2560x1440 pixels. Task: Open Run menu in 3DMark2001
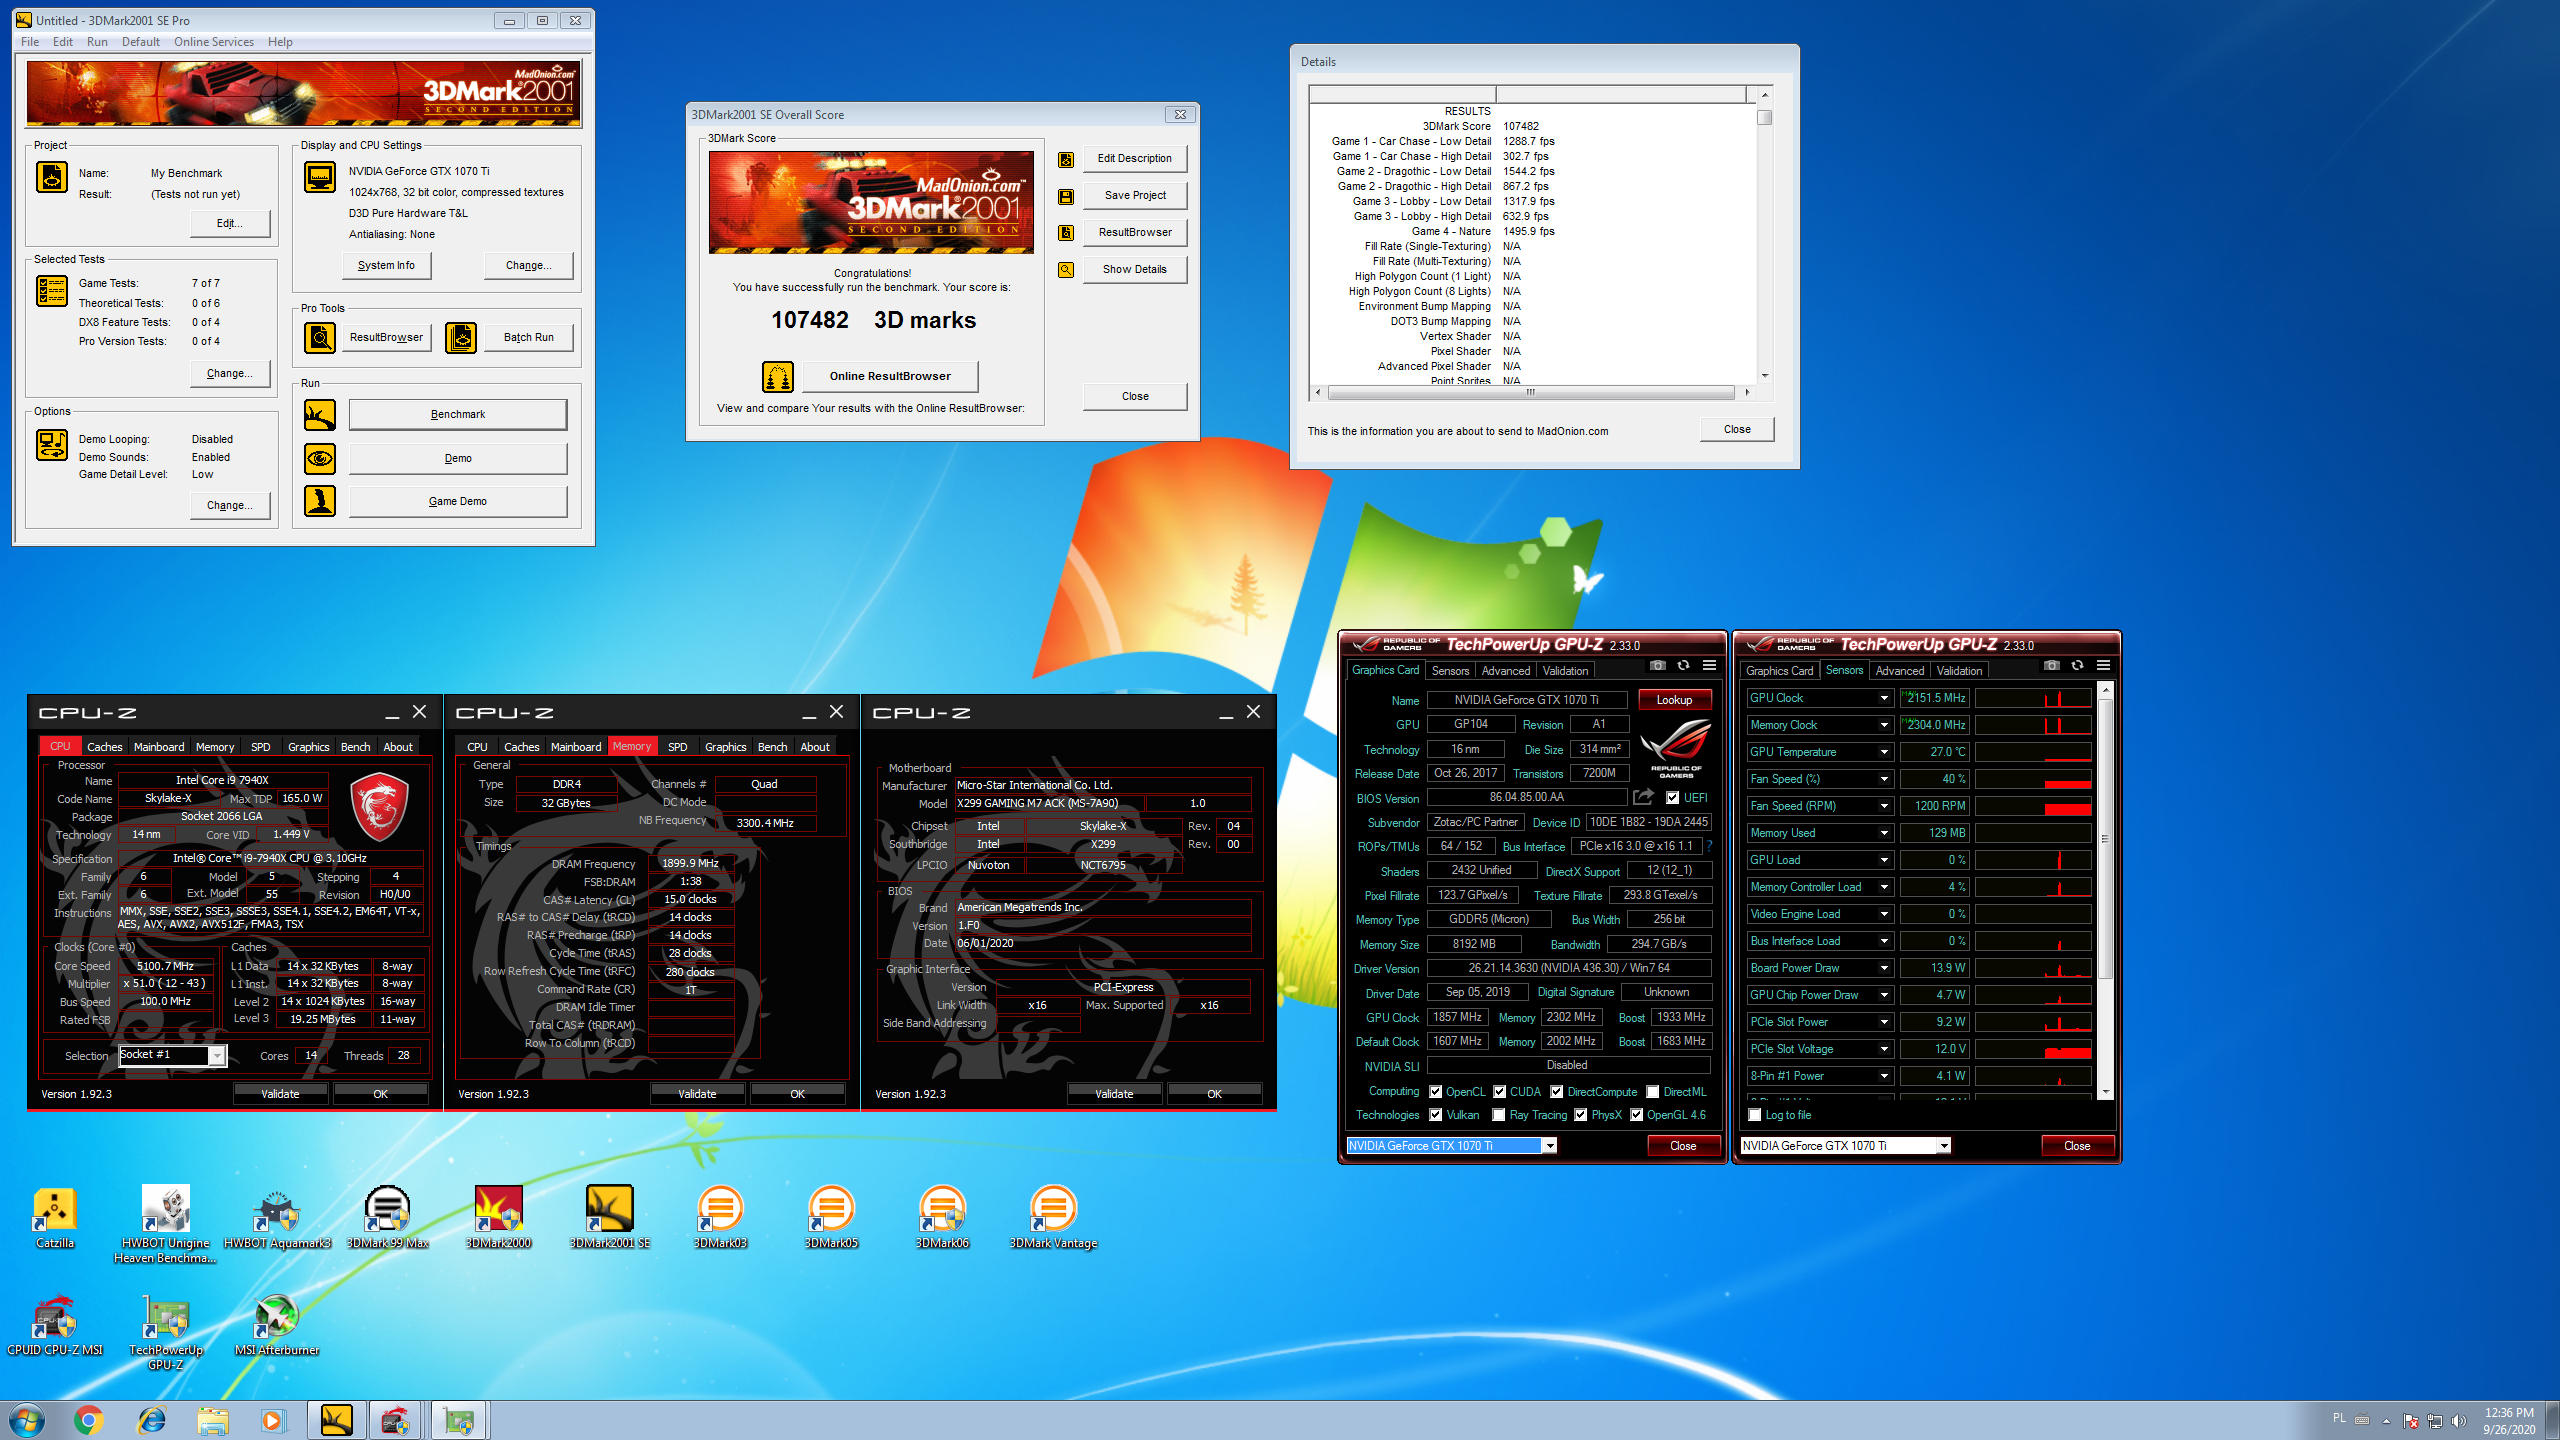97,42
